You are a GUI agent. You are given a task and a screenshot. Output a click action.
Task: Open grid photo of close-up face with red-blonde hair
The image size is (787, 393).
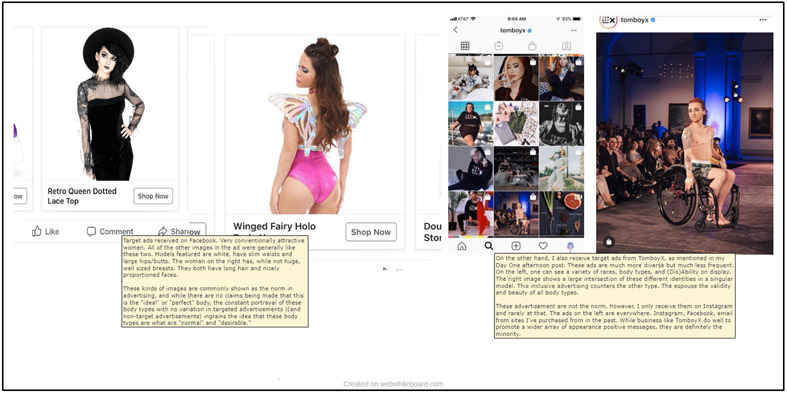pos(516,78)
